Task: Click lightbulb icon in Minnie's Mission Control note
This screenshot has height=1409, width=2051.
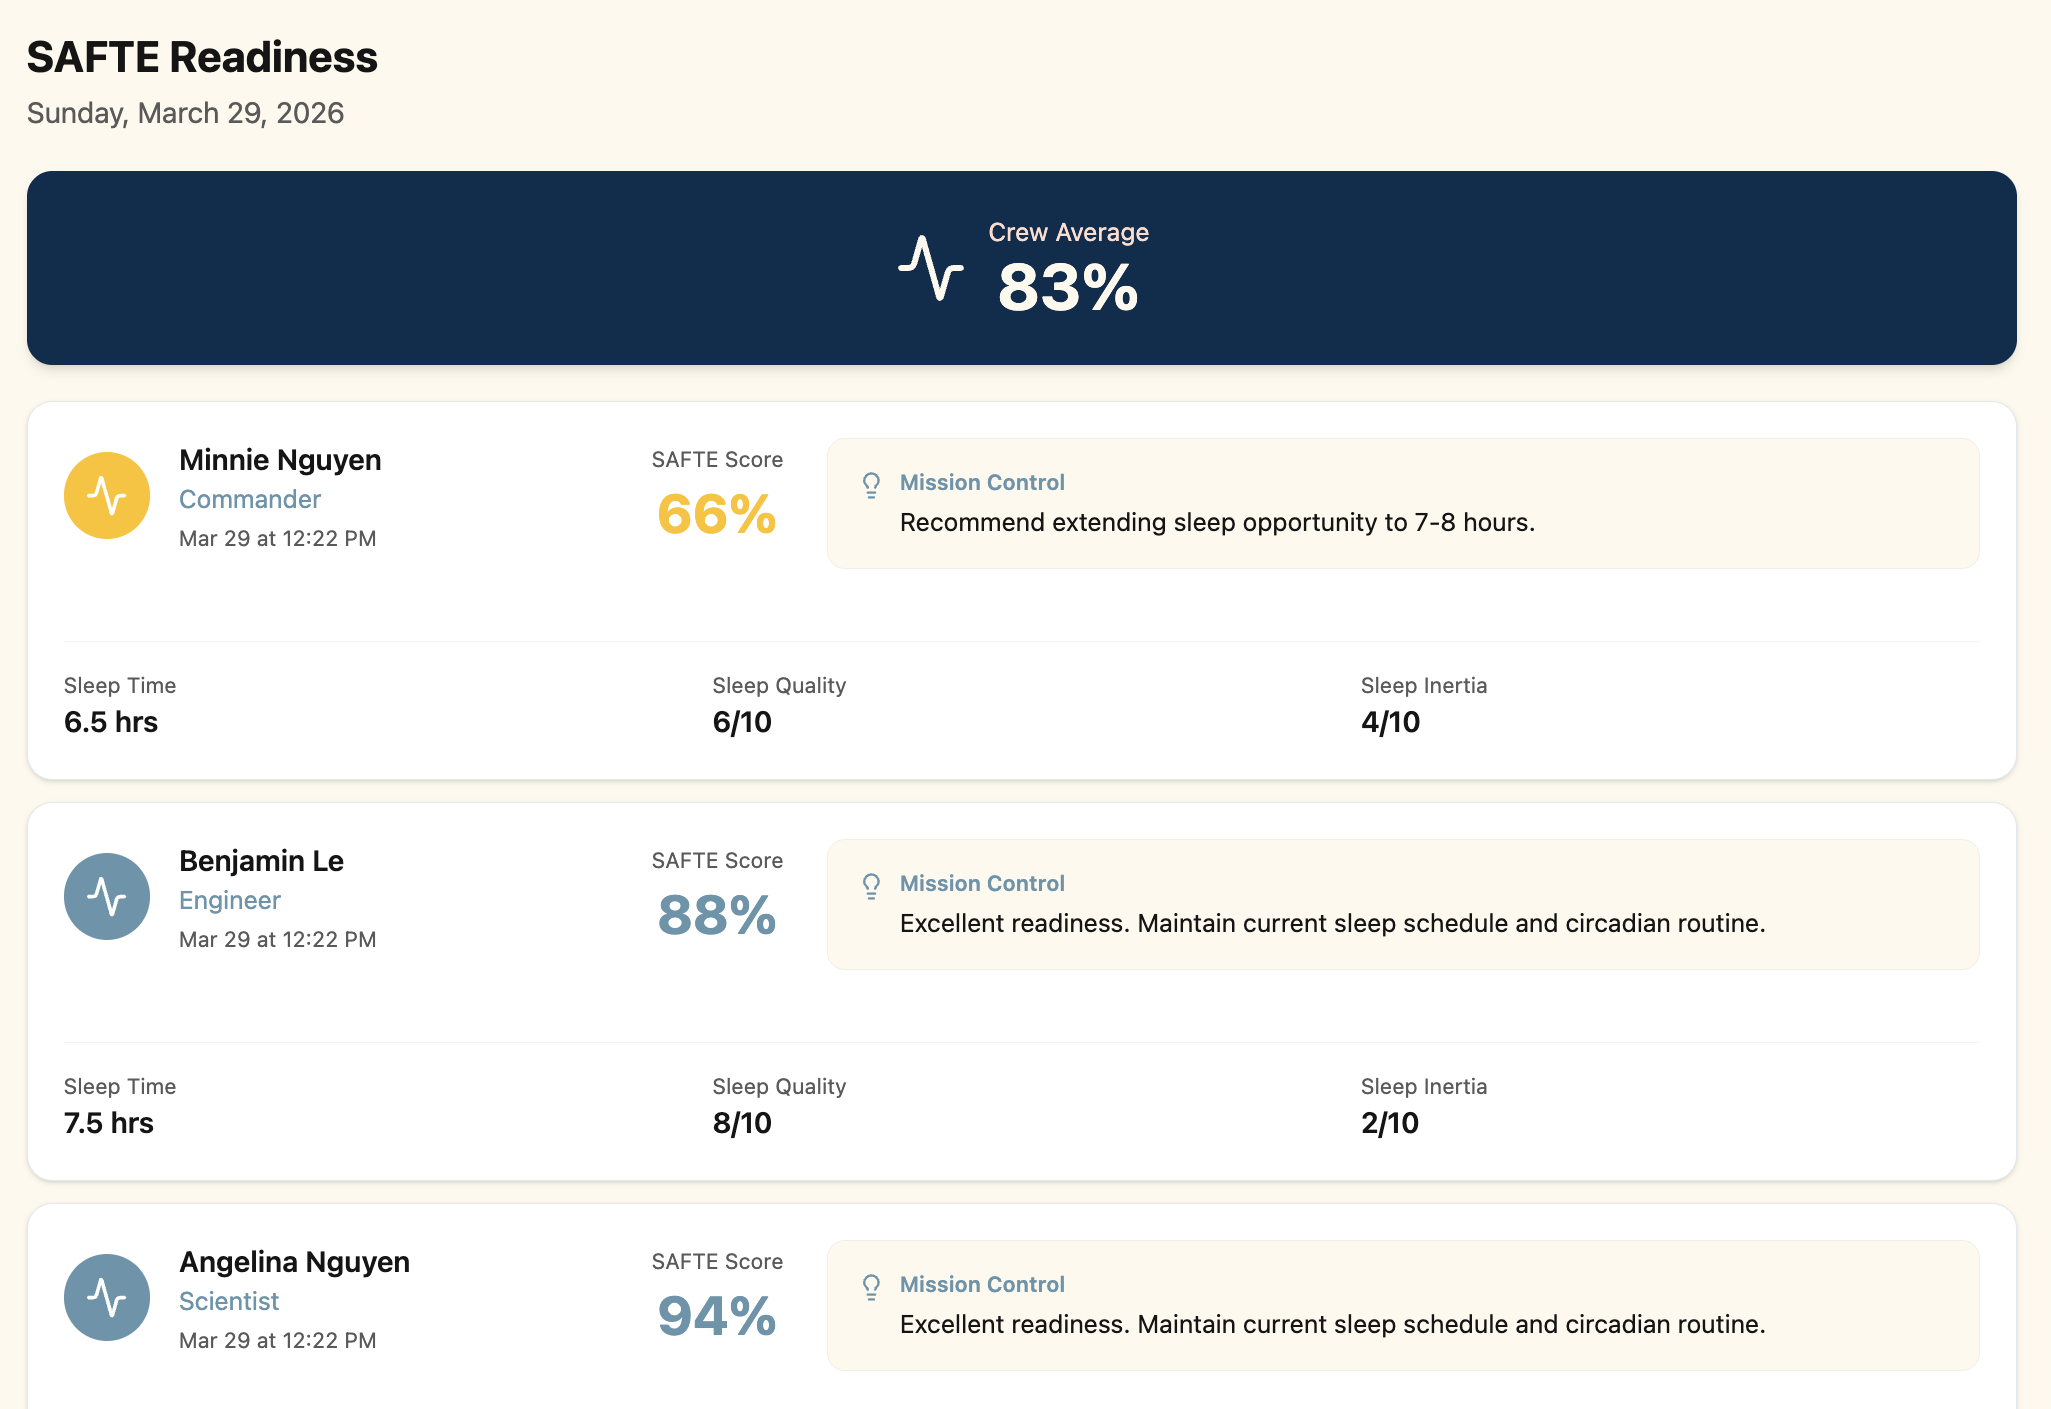Action: [x=871, y=485]
